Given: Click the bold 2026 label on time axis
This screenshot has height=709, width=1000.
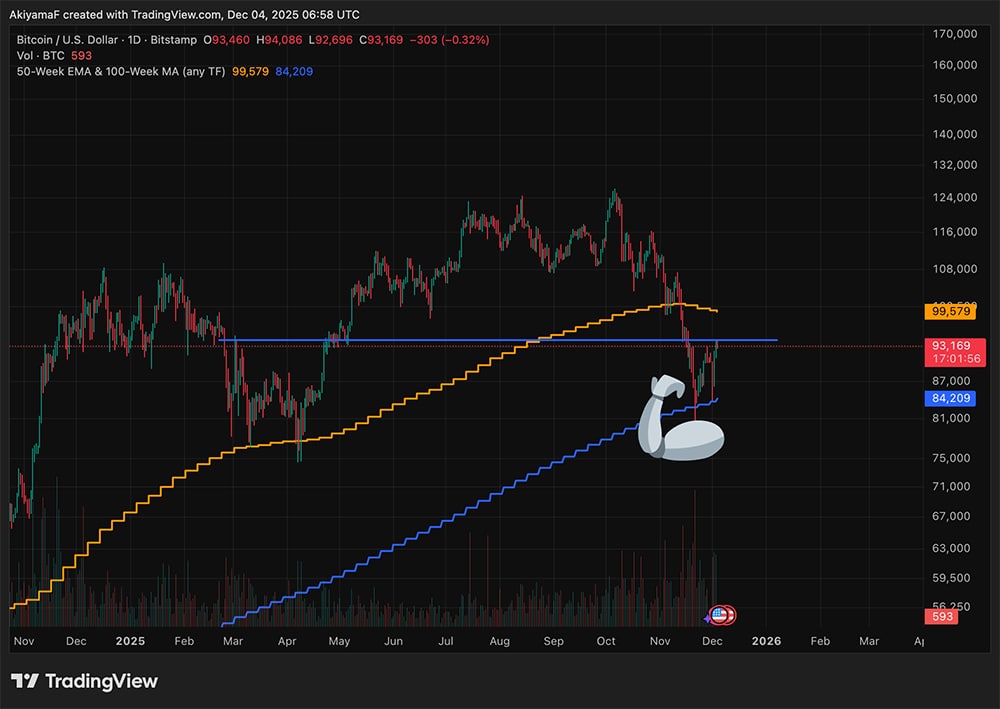Looking at the screenshot, I should (766, 640).
